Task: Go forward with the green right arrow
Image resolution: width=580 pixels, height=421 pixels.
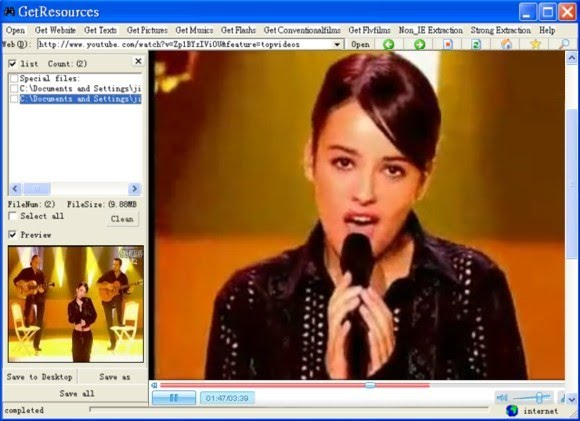Action: click(419, 44)
